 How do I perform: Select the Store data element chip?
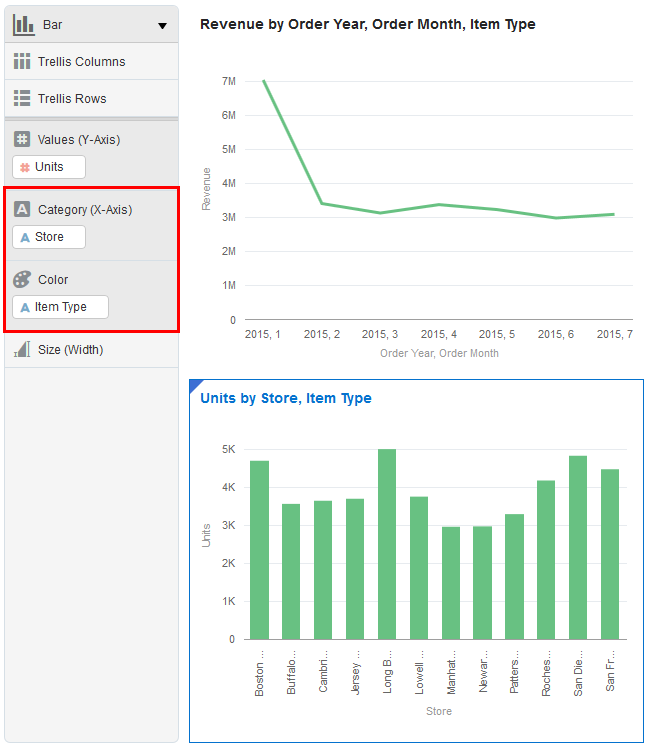(49, 237)
